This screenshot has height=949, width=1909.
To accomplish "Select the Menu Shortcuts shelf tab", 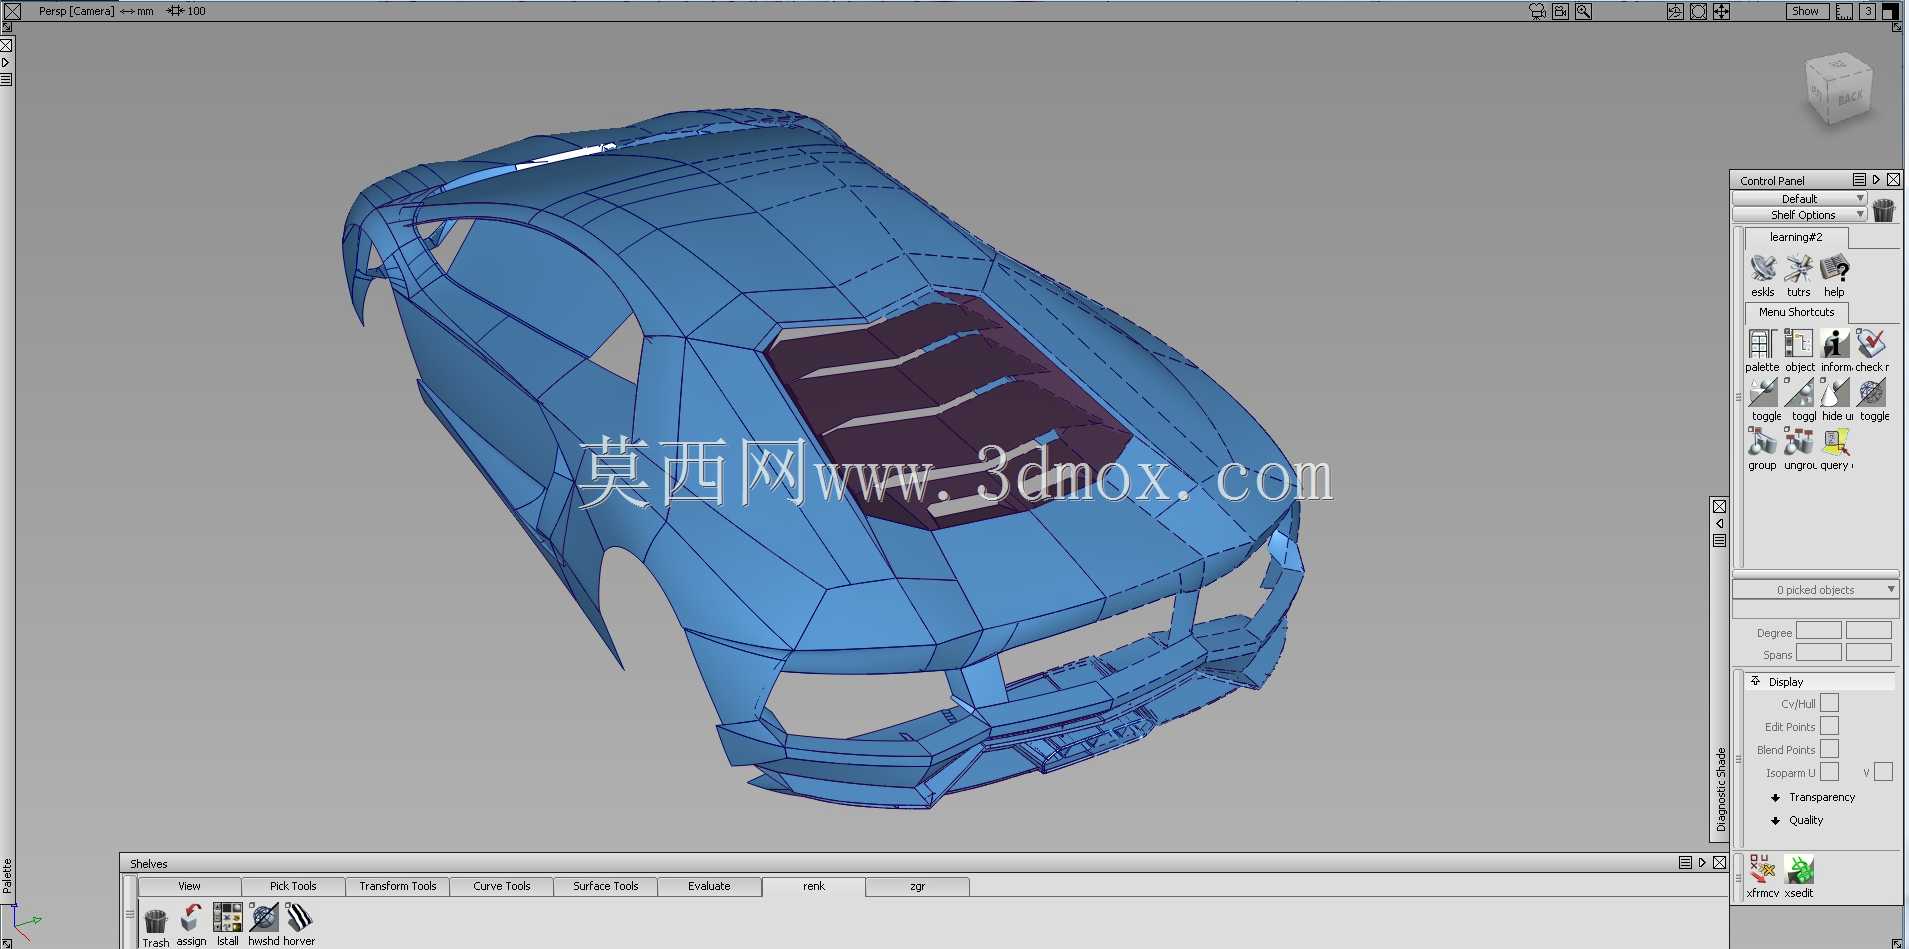I will point(1796,313).
